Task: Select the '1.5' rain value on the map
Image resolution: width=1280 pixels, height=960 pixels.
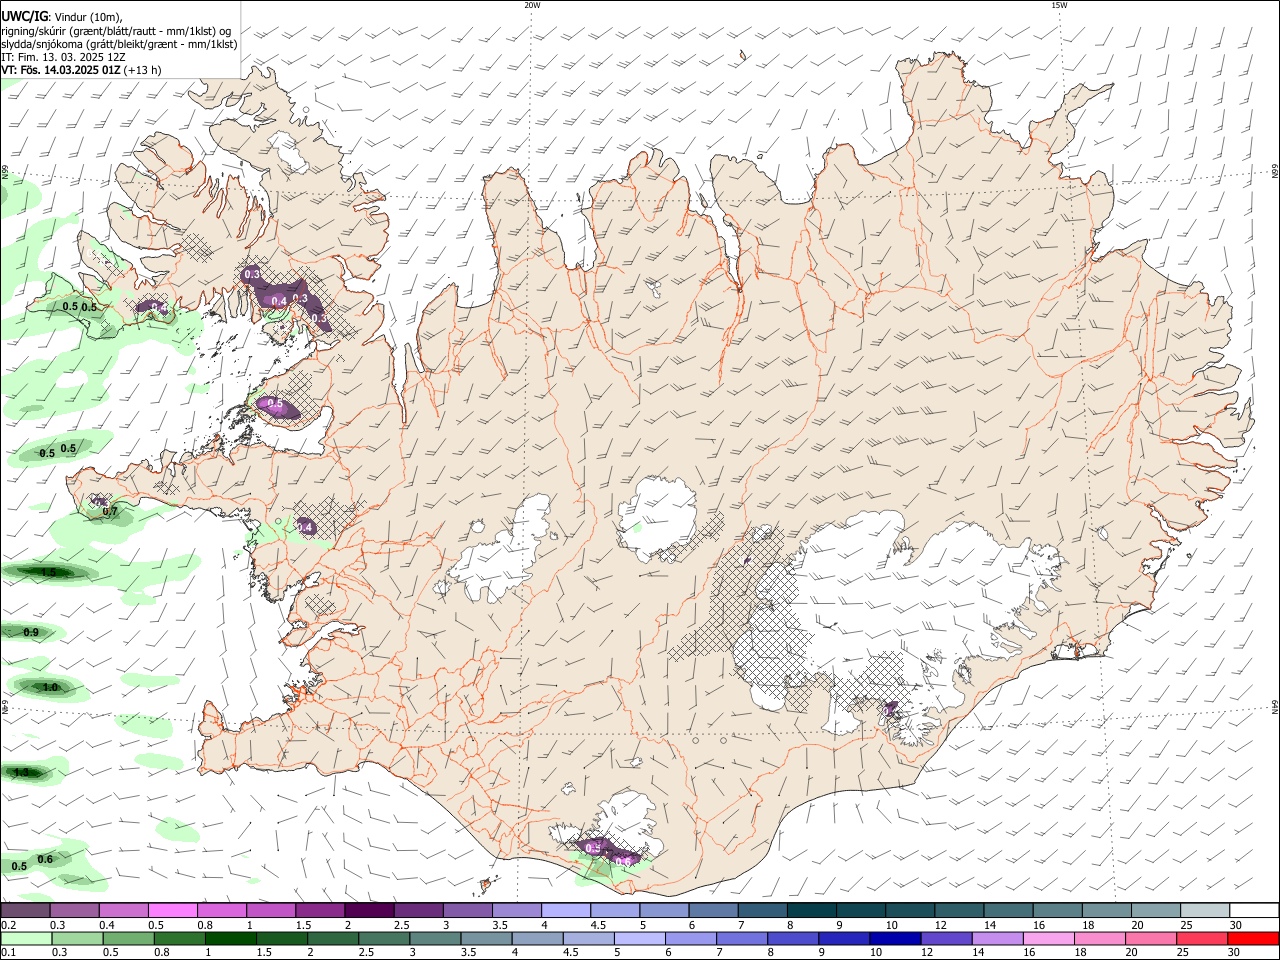Action: point(48,573)
